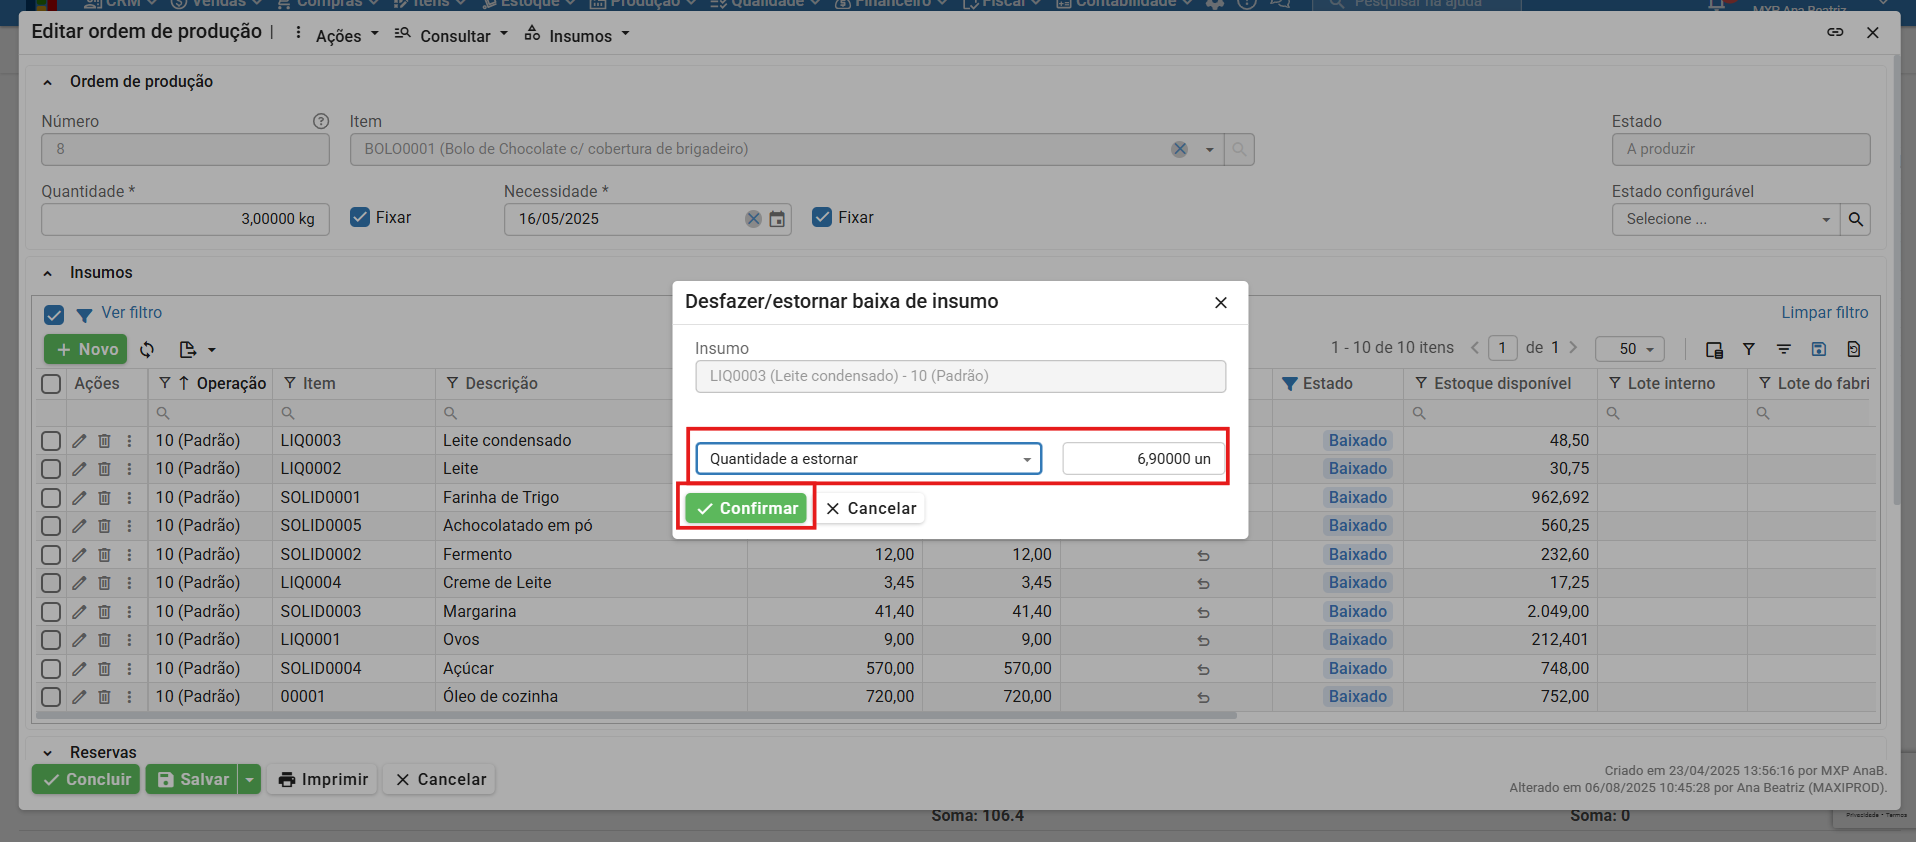Select the Margarina row checkbox
Image resolution: width=1916 pixels, height=842 pixels.
click(51, 612)
